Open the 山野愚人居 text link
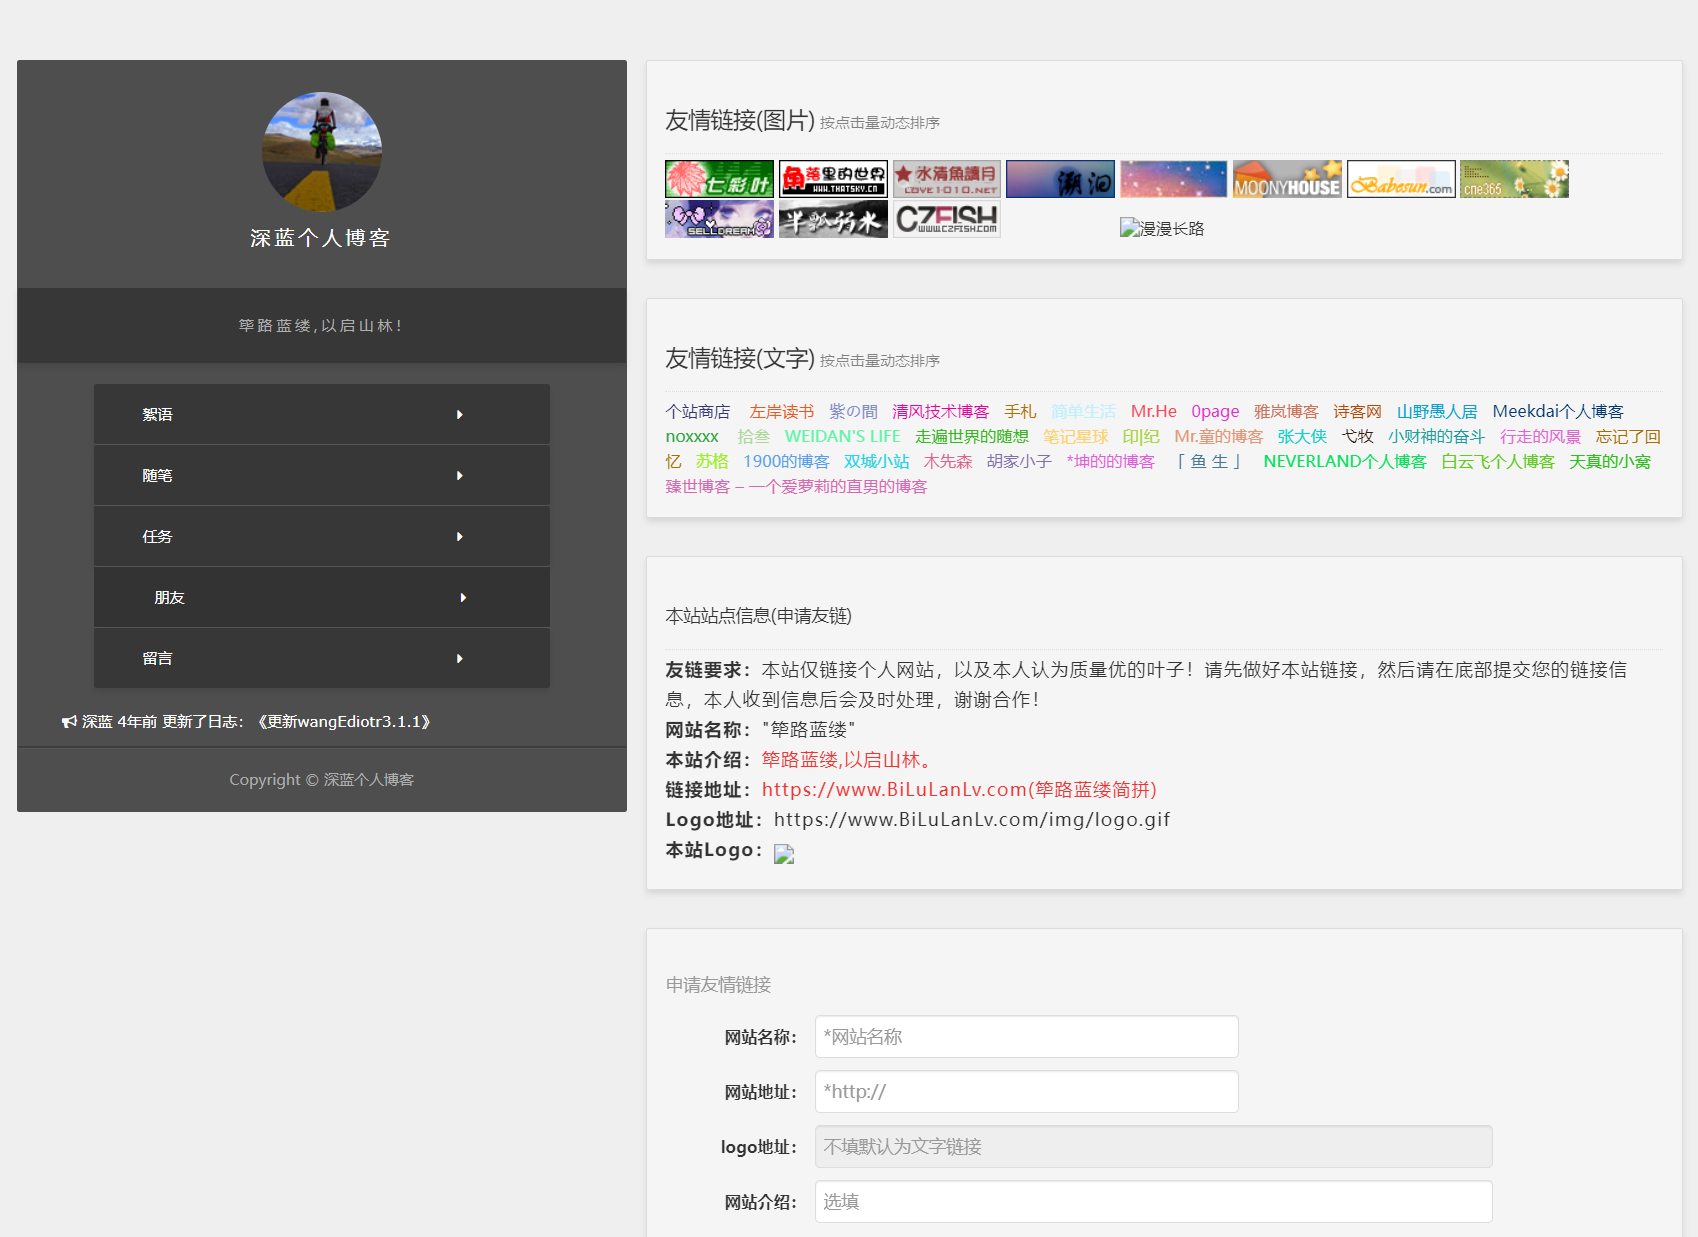Viewport: 1698px width, 1237px height. pos(1437,411)
